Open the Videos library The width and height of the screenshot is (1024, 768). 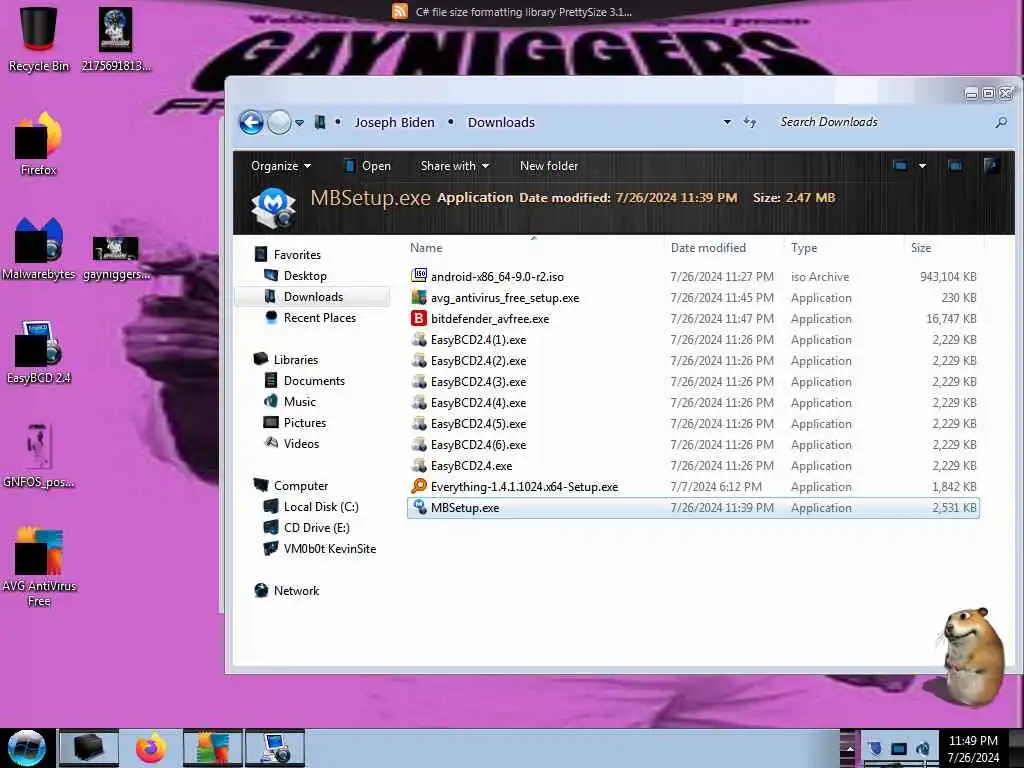pos(301,443)
